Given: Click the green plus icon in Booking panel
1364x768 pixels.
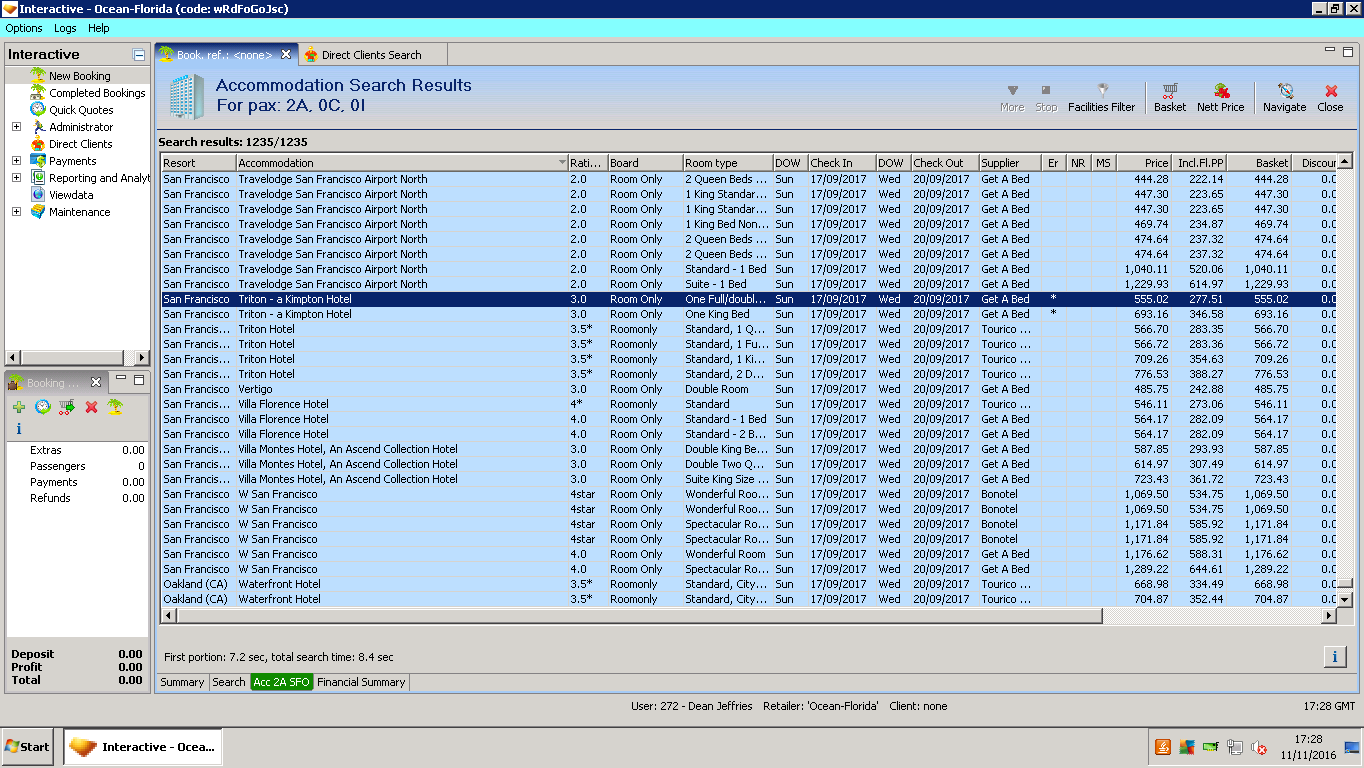Looking at the screenshot, I should 19,407.
